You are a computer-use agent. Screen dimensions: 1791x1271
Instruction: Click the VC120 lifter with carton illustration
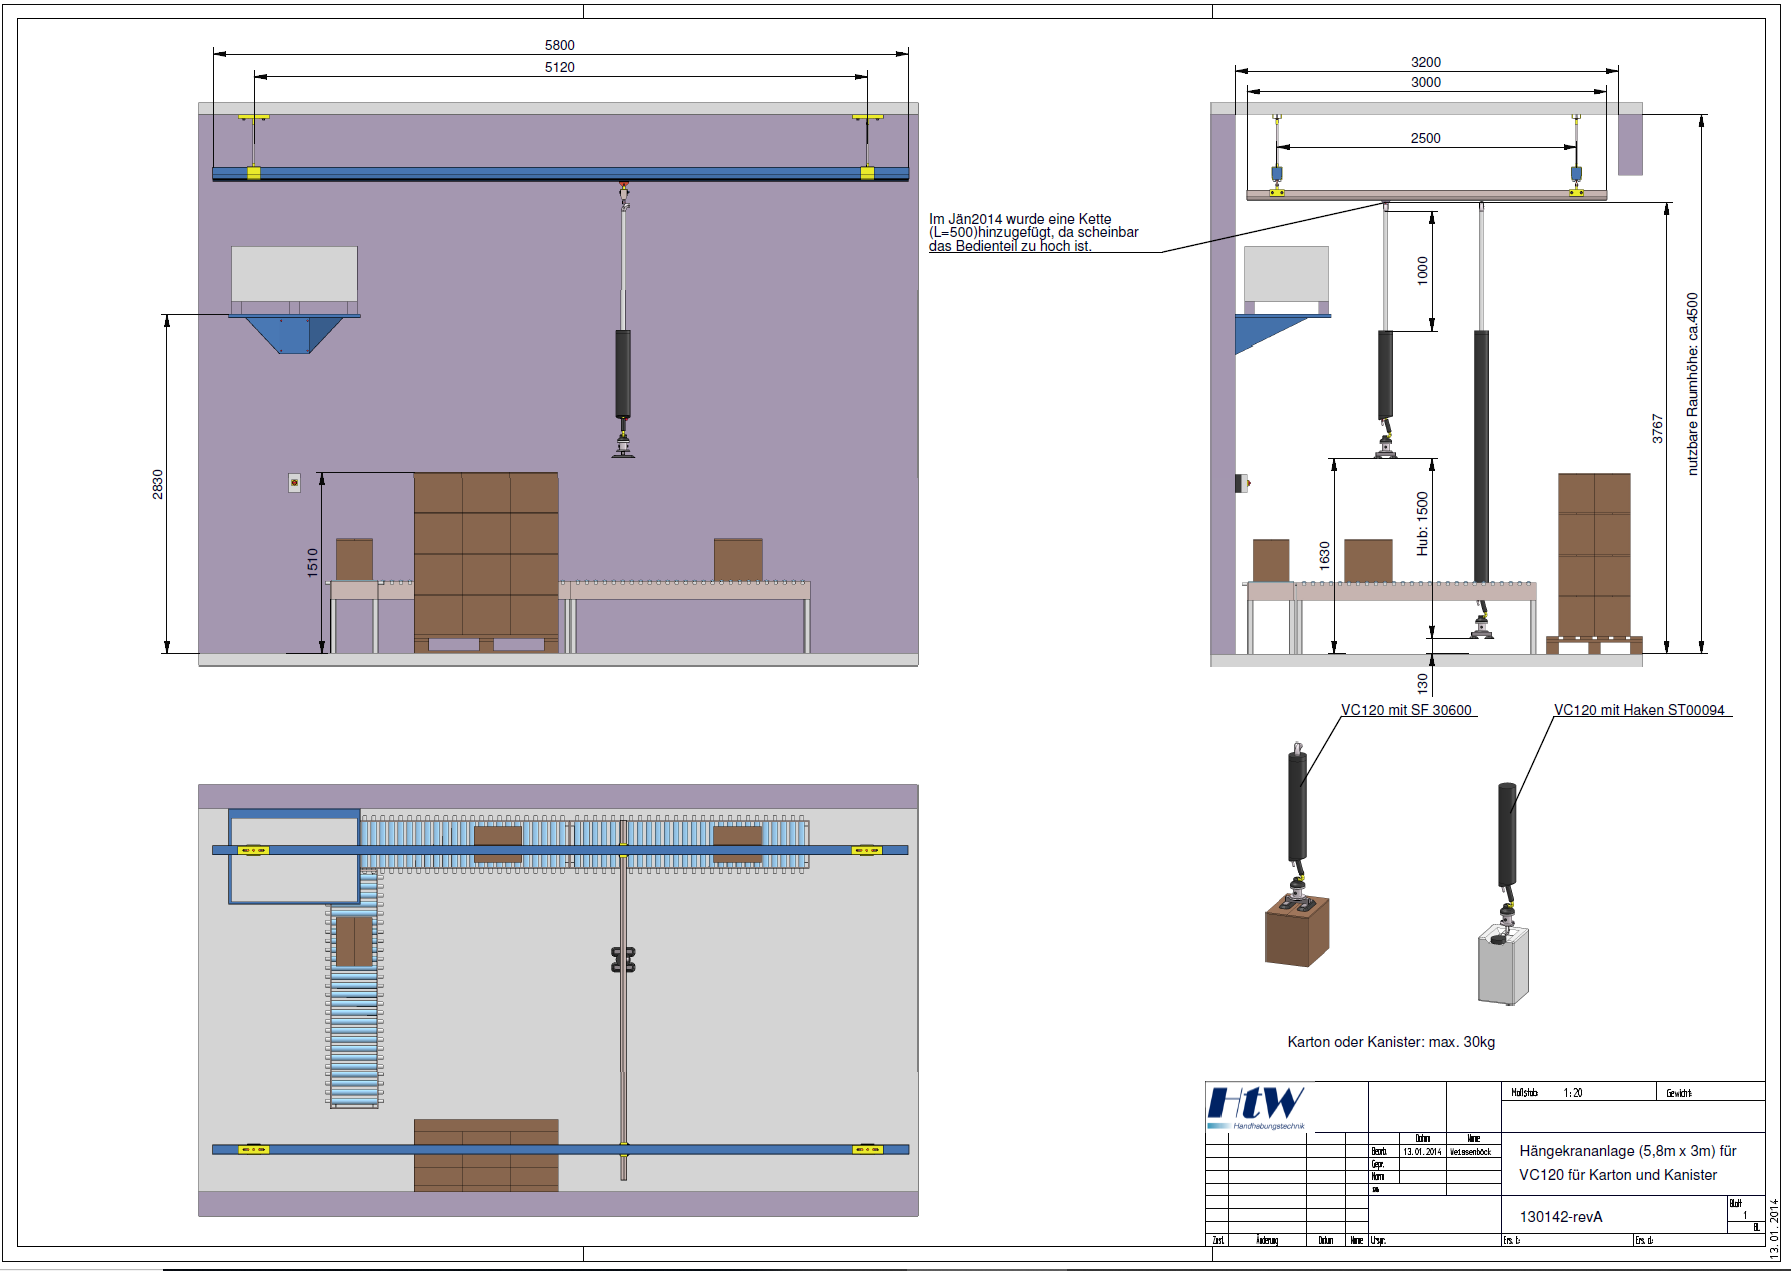[1298, 855]
